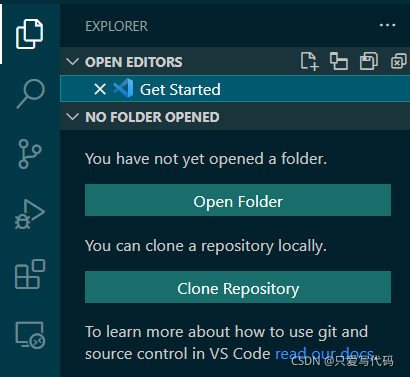
Task: Open the Extensions view
Action: point(30,274)
